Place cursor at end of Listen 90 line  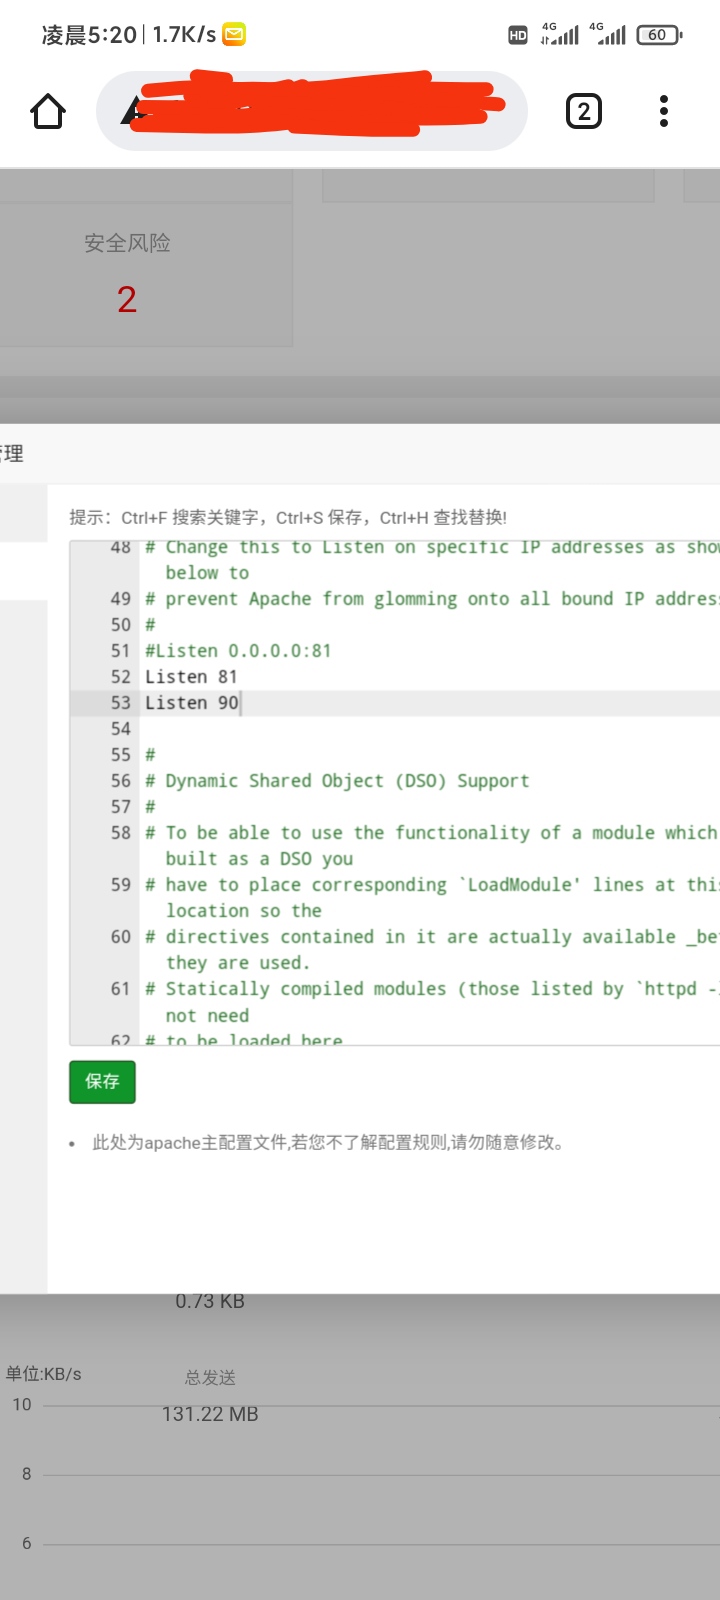point(240,703)
